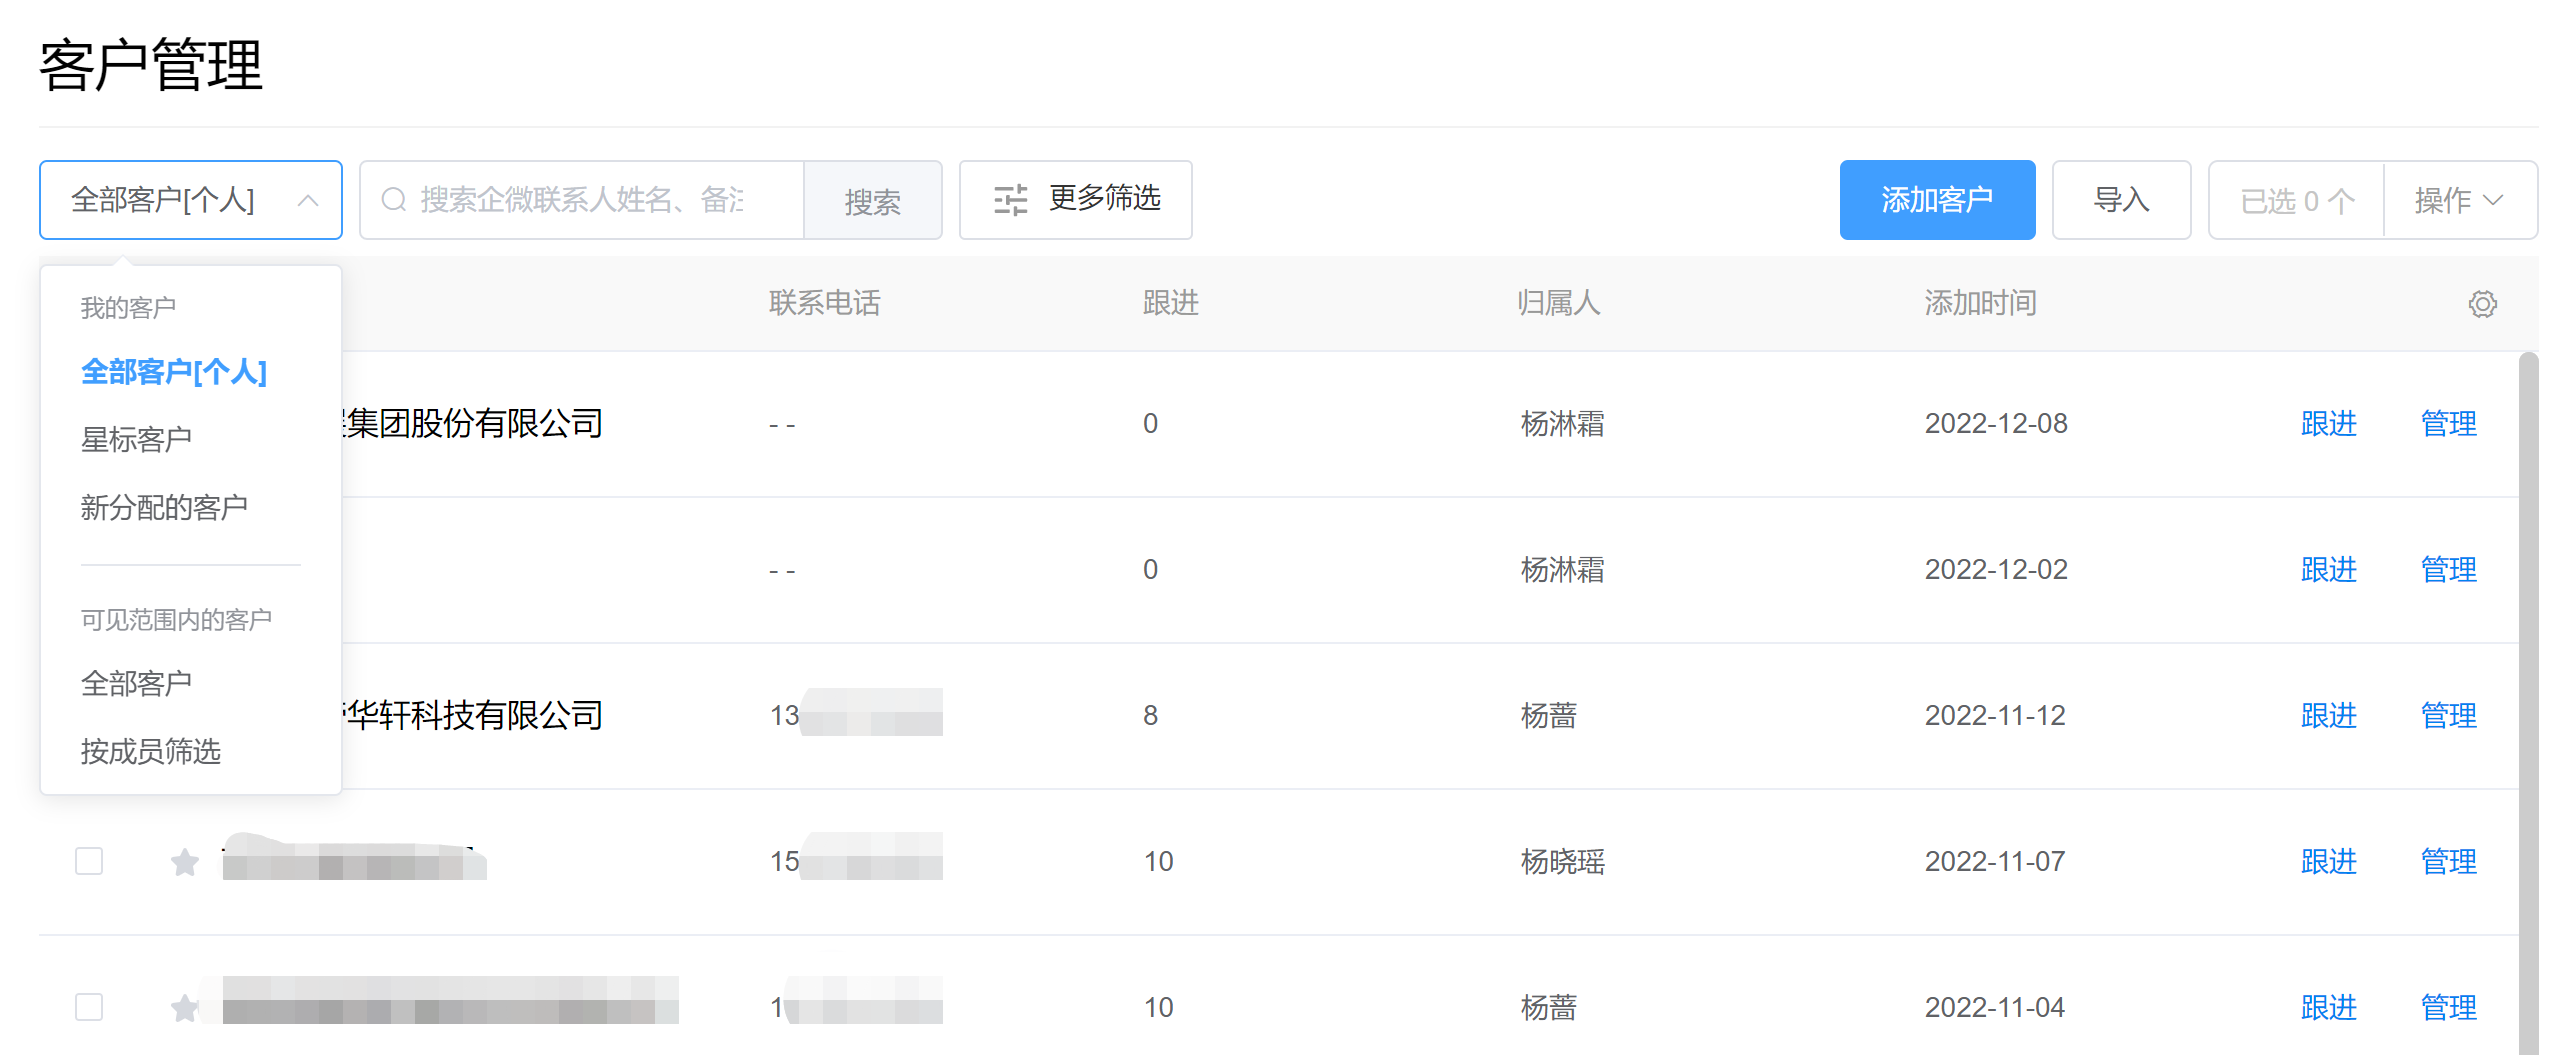Click the blue 添加客户 button

pyautogui.click(x=1936, y=200)
